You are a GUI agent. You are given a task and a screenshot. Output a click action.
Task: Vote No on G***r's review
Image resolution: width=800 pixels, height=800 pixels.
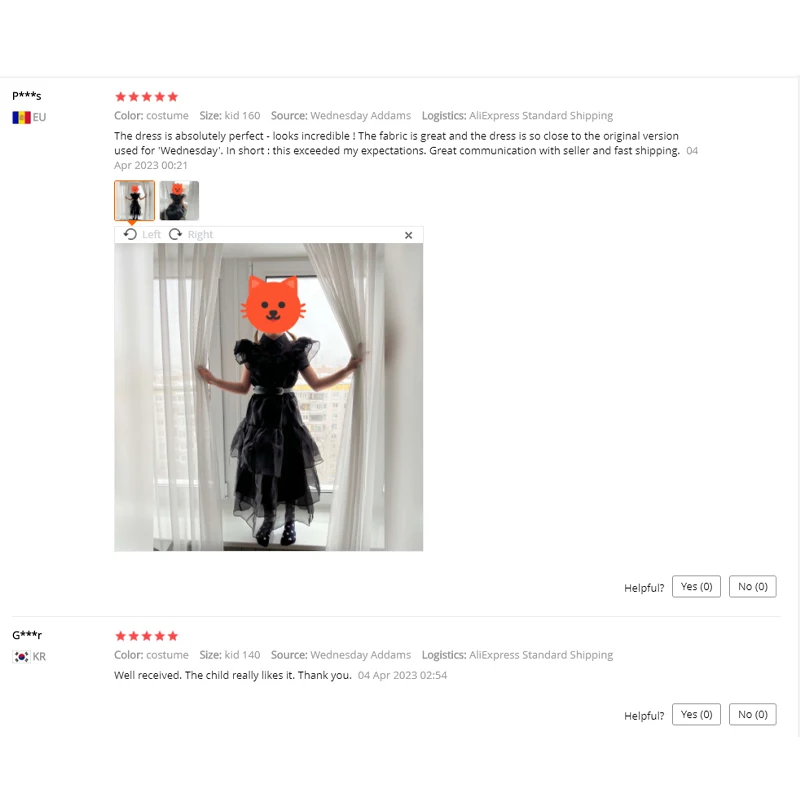pyautogui.click(x=753, y=714)
